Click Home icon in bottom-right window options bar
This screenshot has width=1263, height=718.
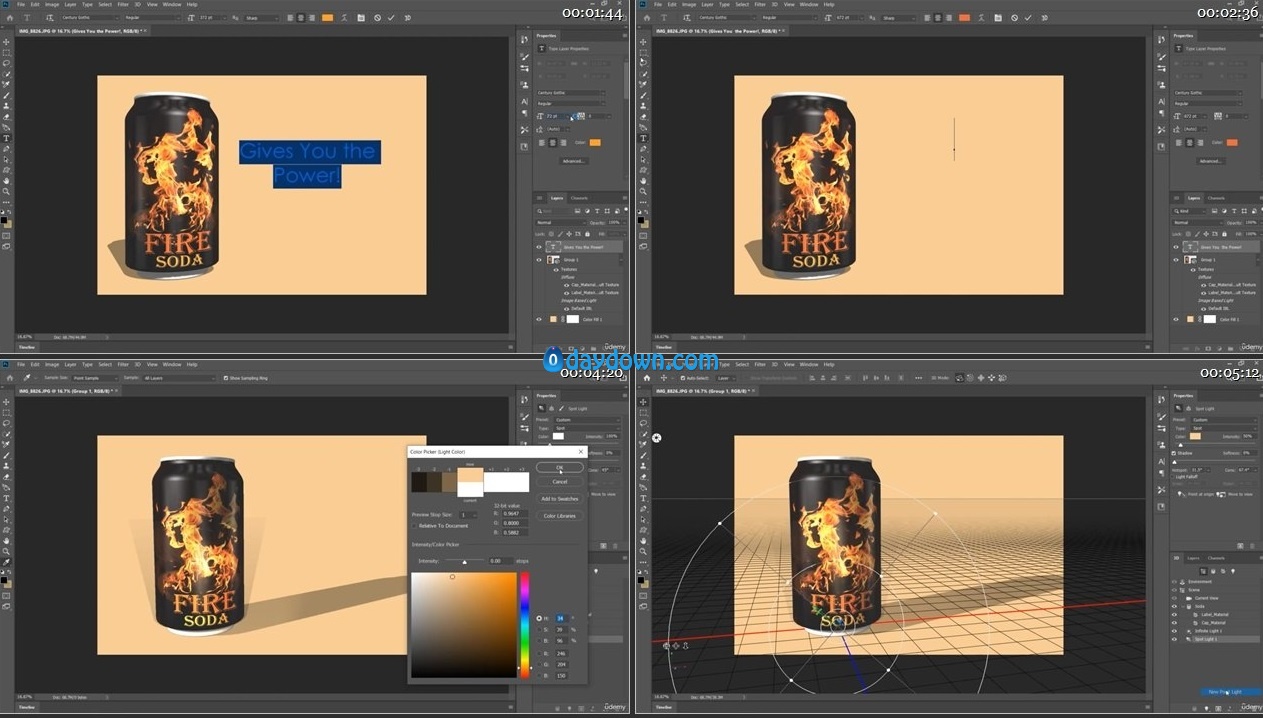point(647,378)
